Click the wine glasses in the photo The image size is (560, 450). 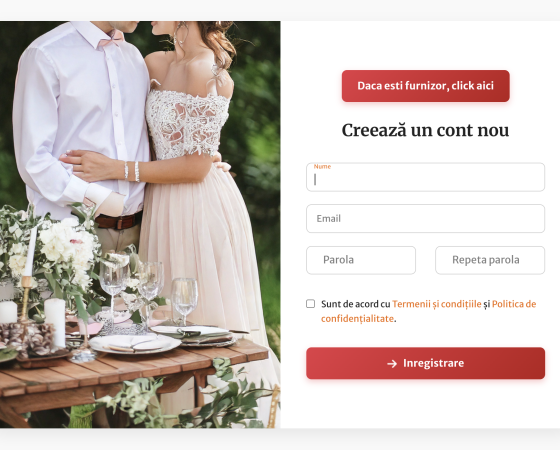(x=148, y=291)
